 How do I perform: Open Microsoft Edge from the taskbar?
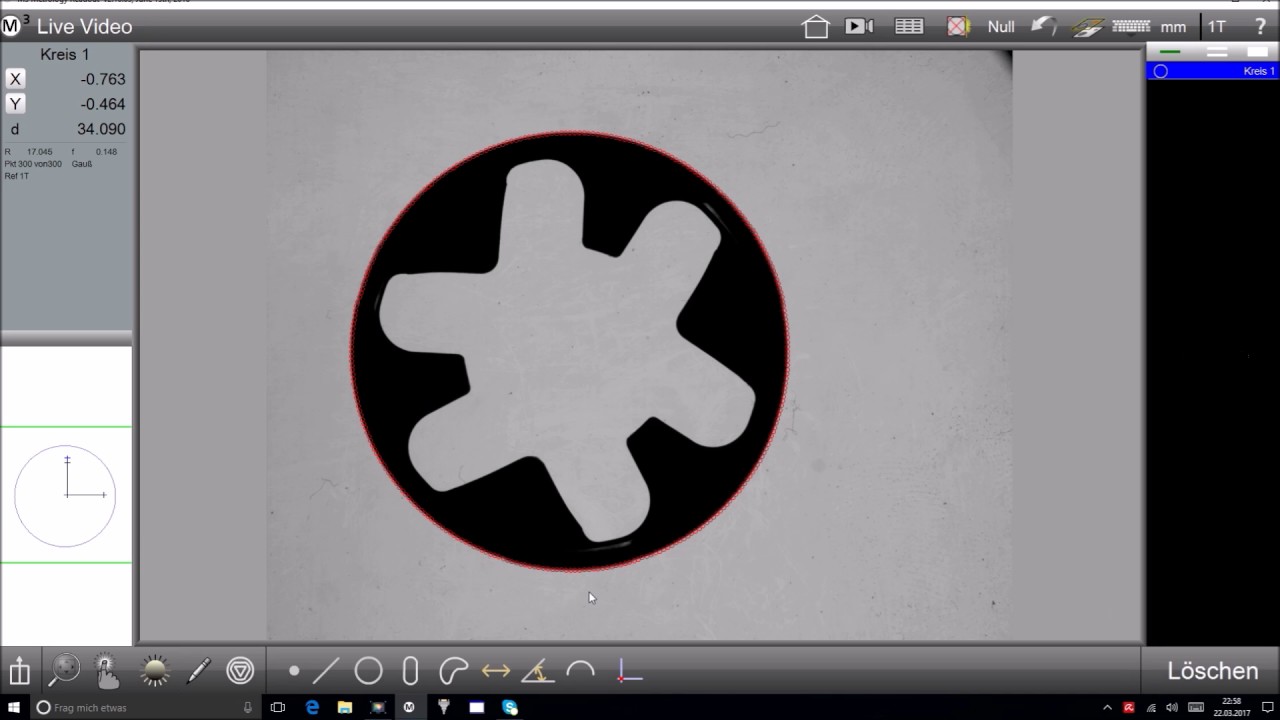[312, 707]
